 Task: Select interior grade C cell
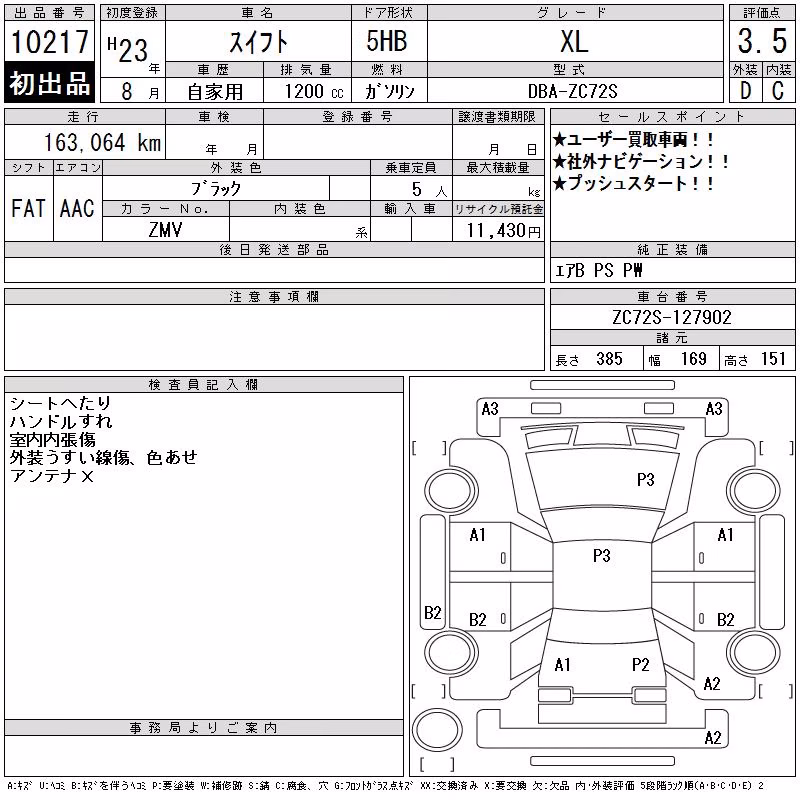(x=779, y=91)
